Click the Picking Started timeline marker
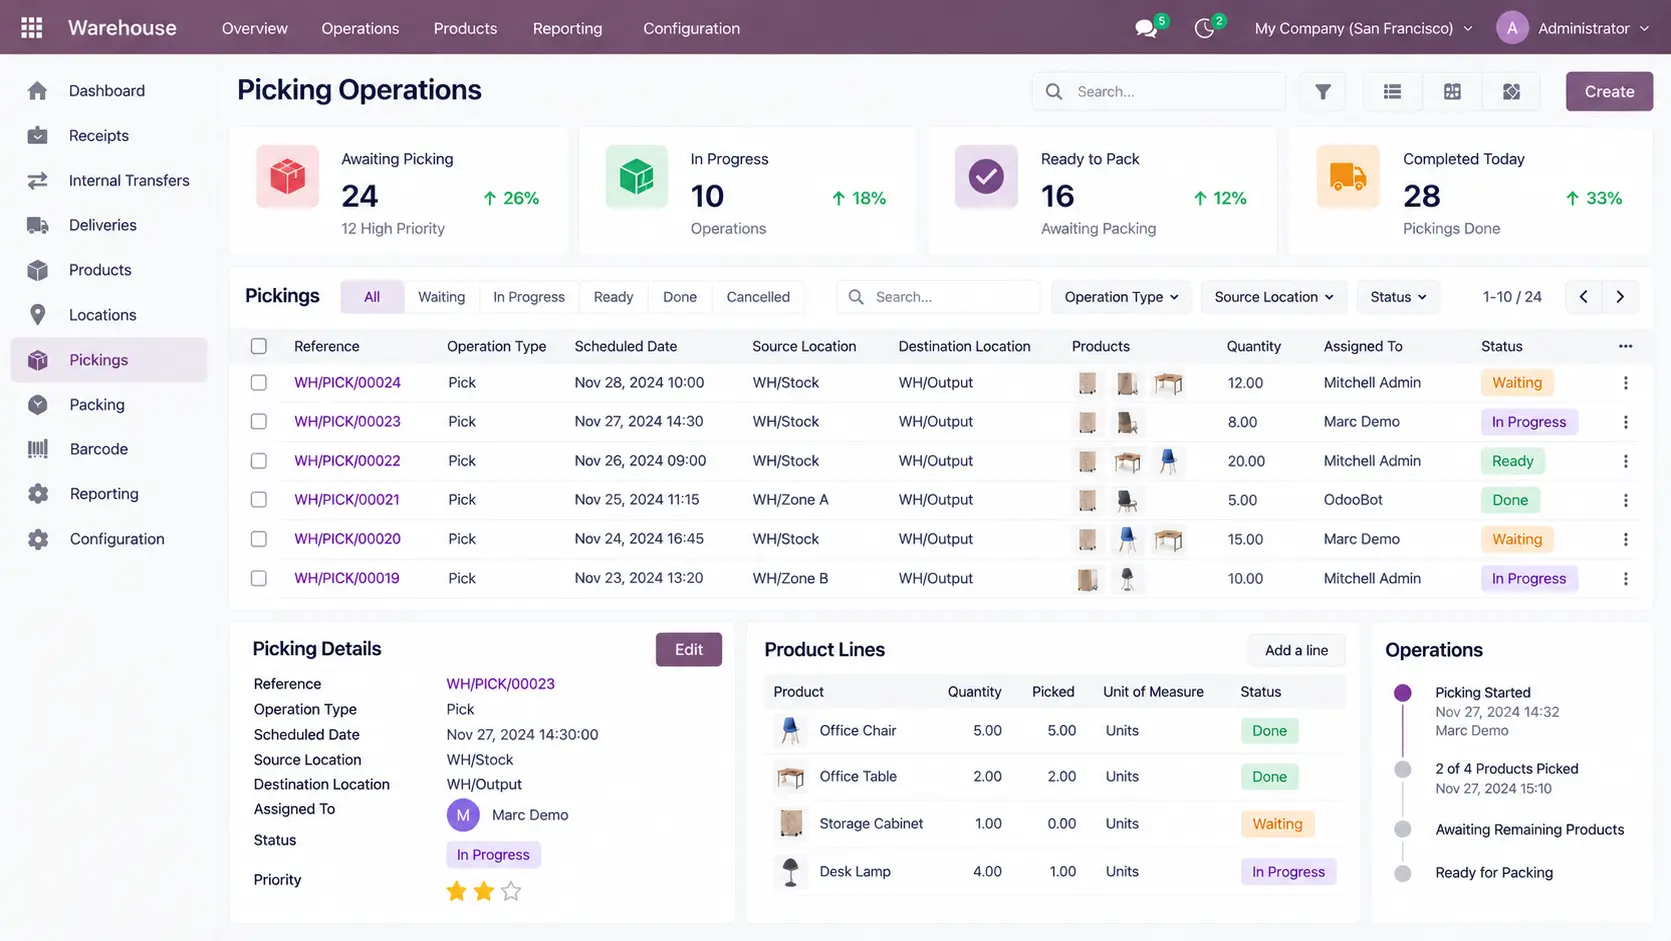1671x941 pixels. (1403, 693)
